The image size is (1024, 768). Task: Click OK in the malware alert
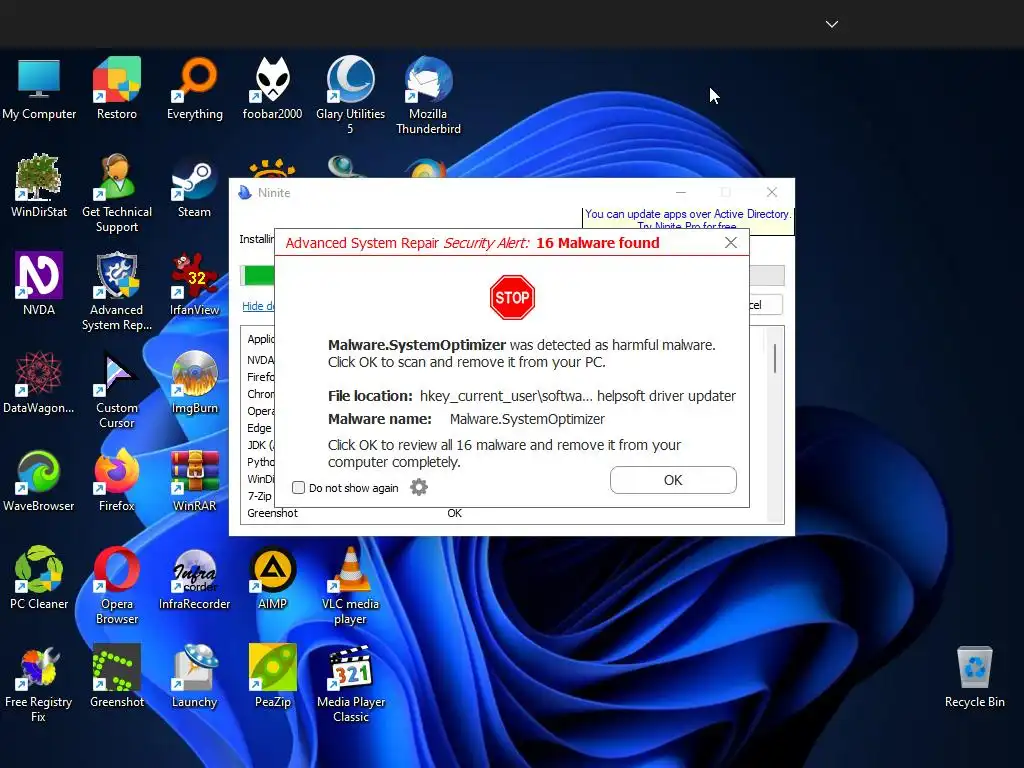tap(673, 480)
